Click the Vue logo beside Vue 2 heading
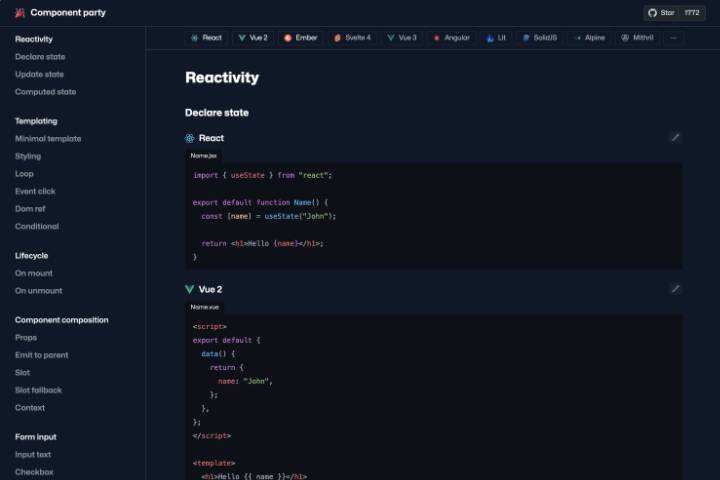This screenshot has width=720, height=480. click(190, 289)
